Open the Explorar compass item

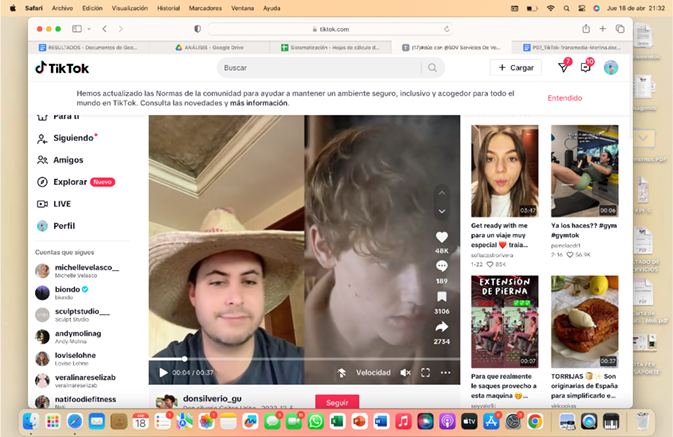[x=70, y=182]
